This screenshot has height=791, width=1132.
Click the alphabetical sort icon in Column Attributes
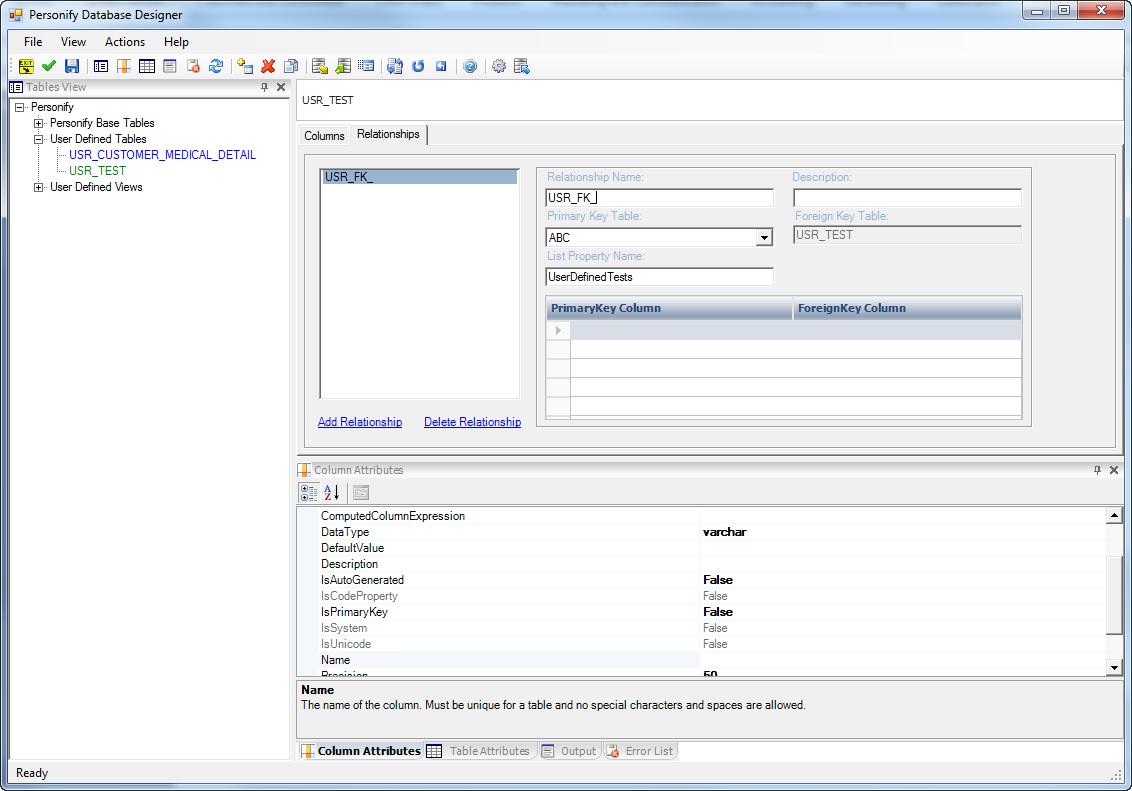click(x=332, y=492)
